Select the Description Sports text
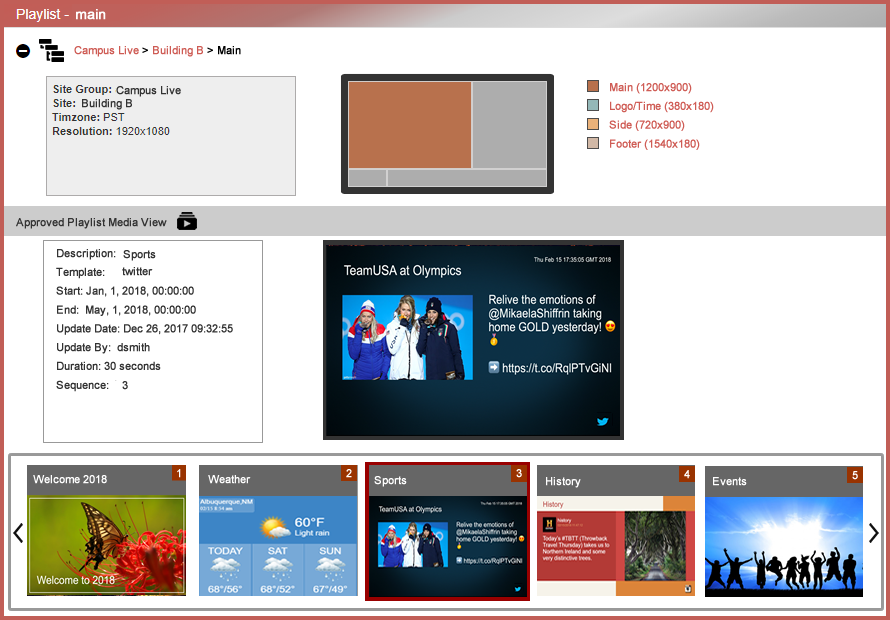 [x=106, y=254]
